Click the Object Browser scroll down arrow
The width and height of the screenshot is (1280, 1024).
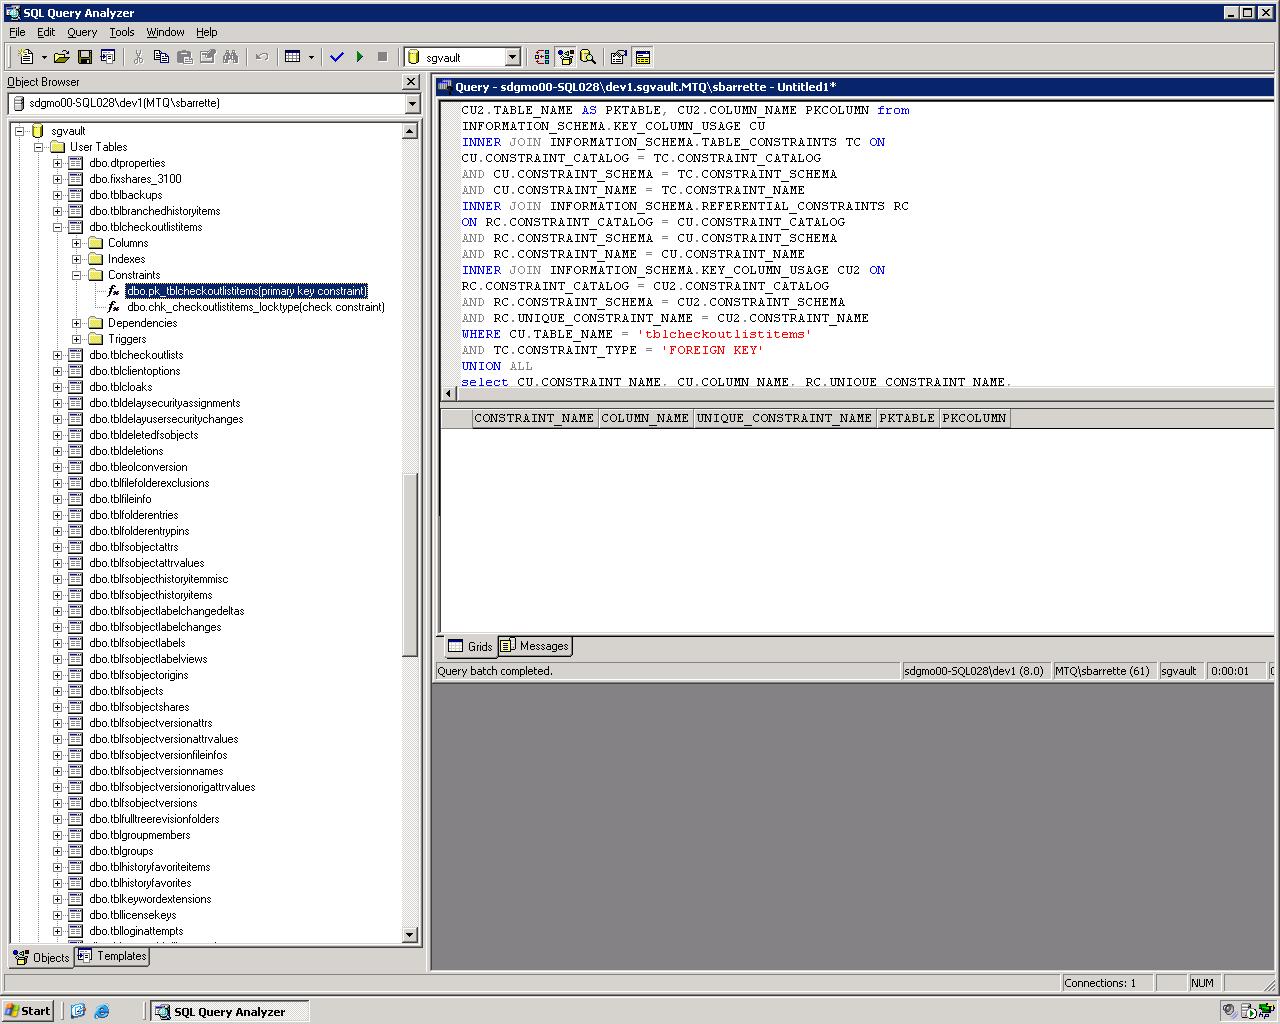pos(410,934)
